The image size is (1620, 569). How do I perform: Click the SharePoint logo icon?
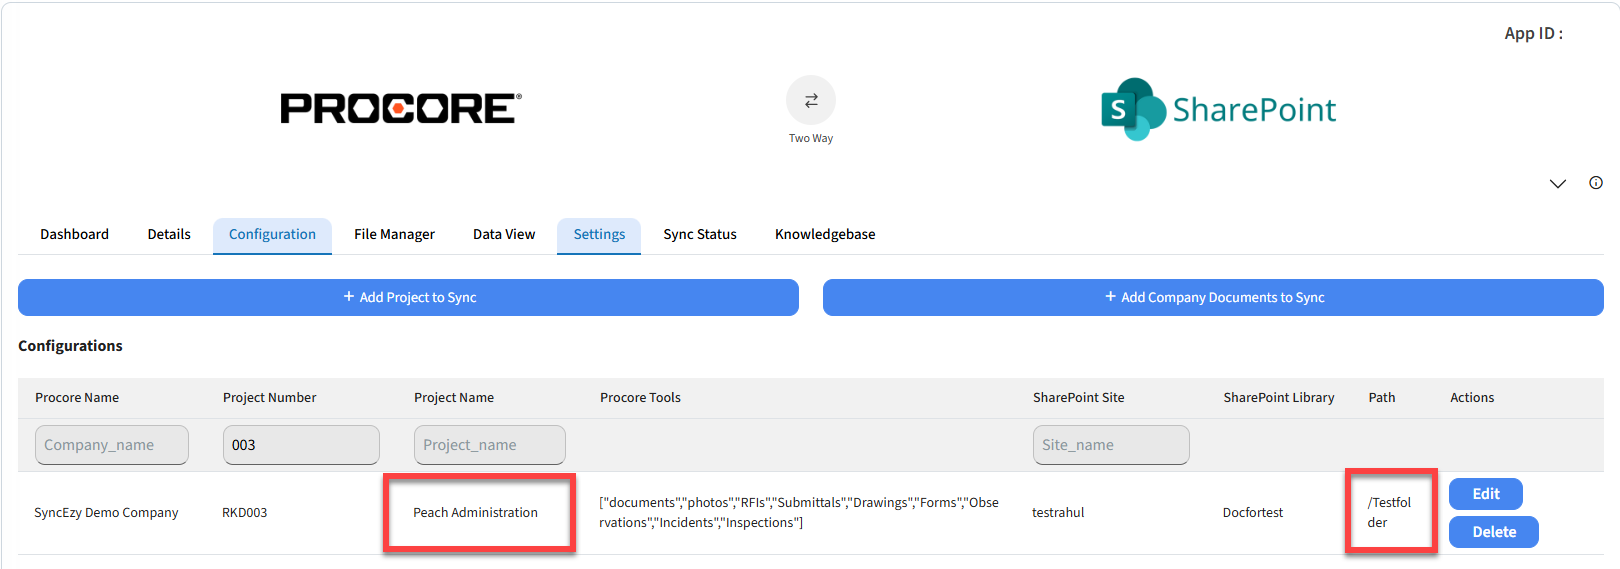click(1132, 109)
